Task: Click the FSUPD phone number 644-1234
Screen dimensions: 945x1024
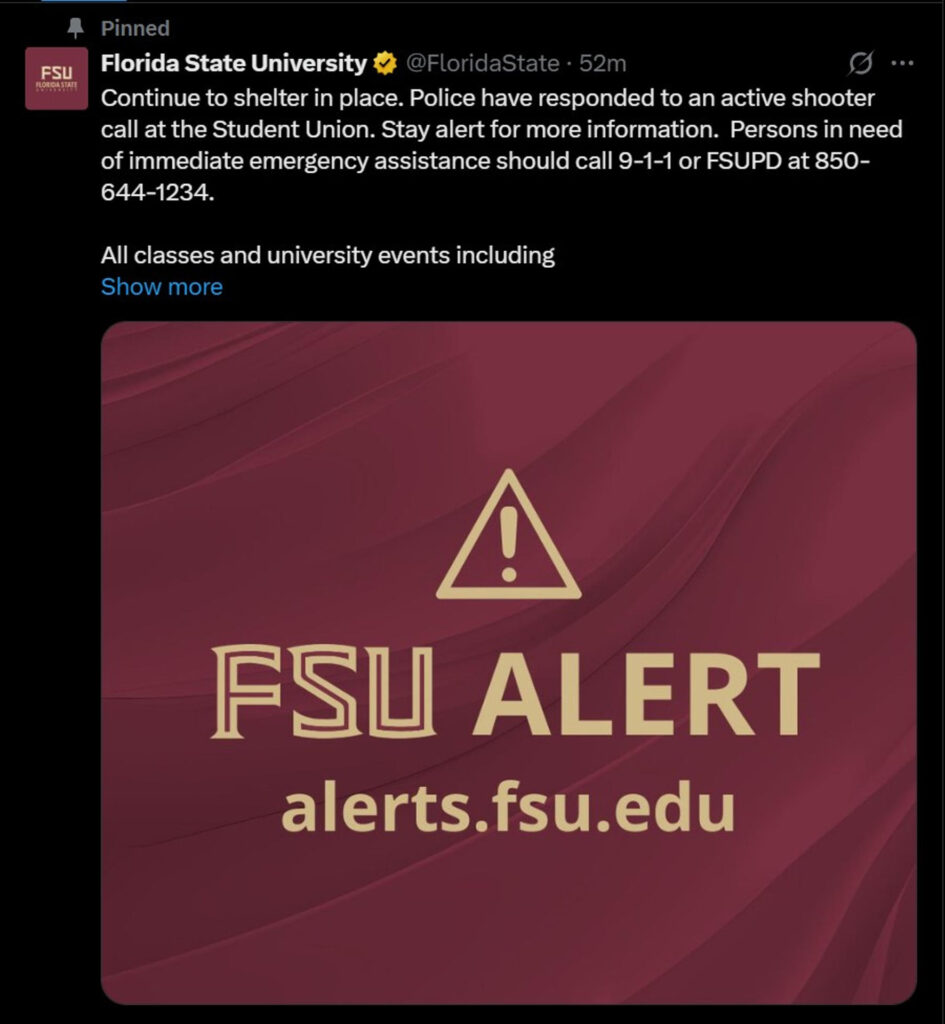Action: pos(157,193)
